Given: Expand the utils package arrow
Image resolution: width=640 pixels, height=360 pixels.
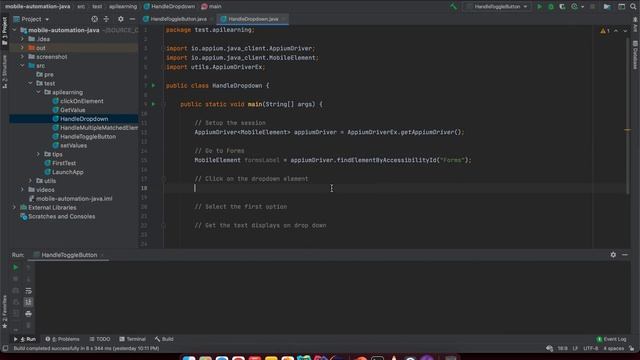Looking at the screenshot, I should 31,181.
